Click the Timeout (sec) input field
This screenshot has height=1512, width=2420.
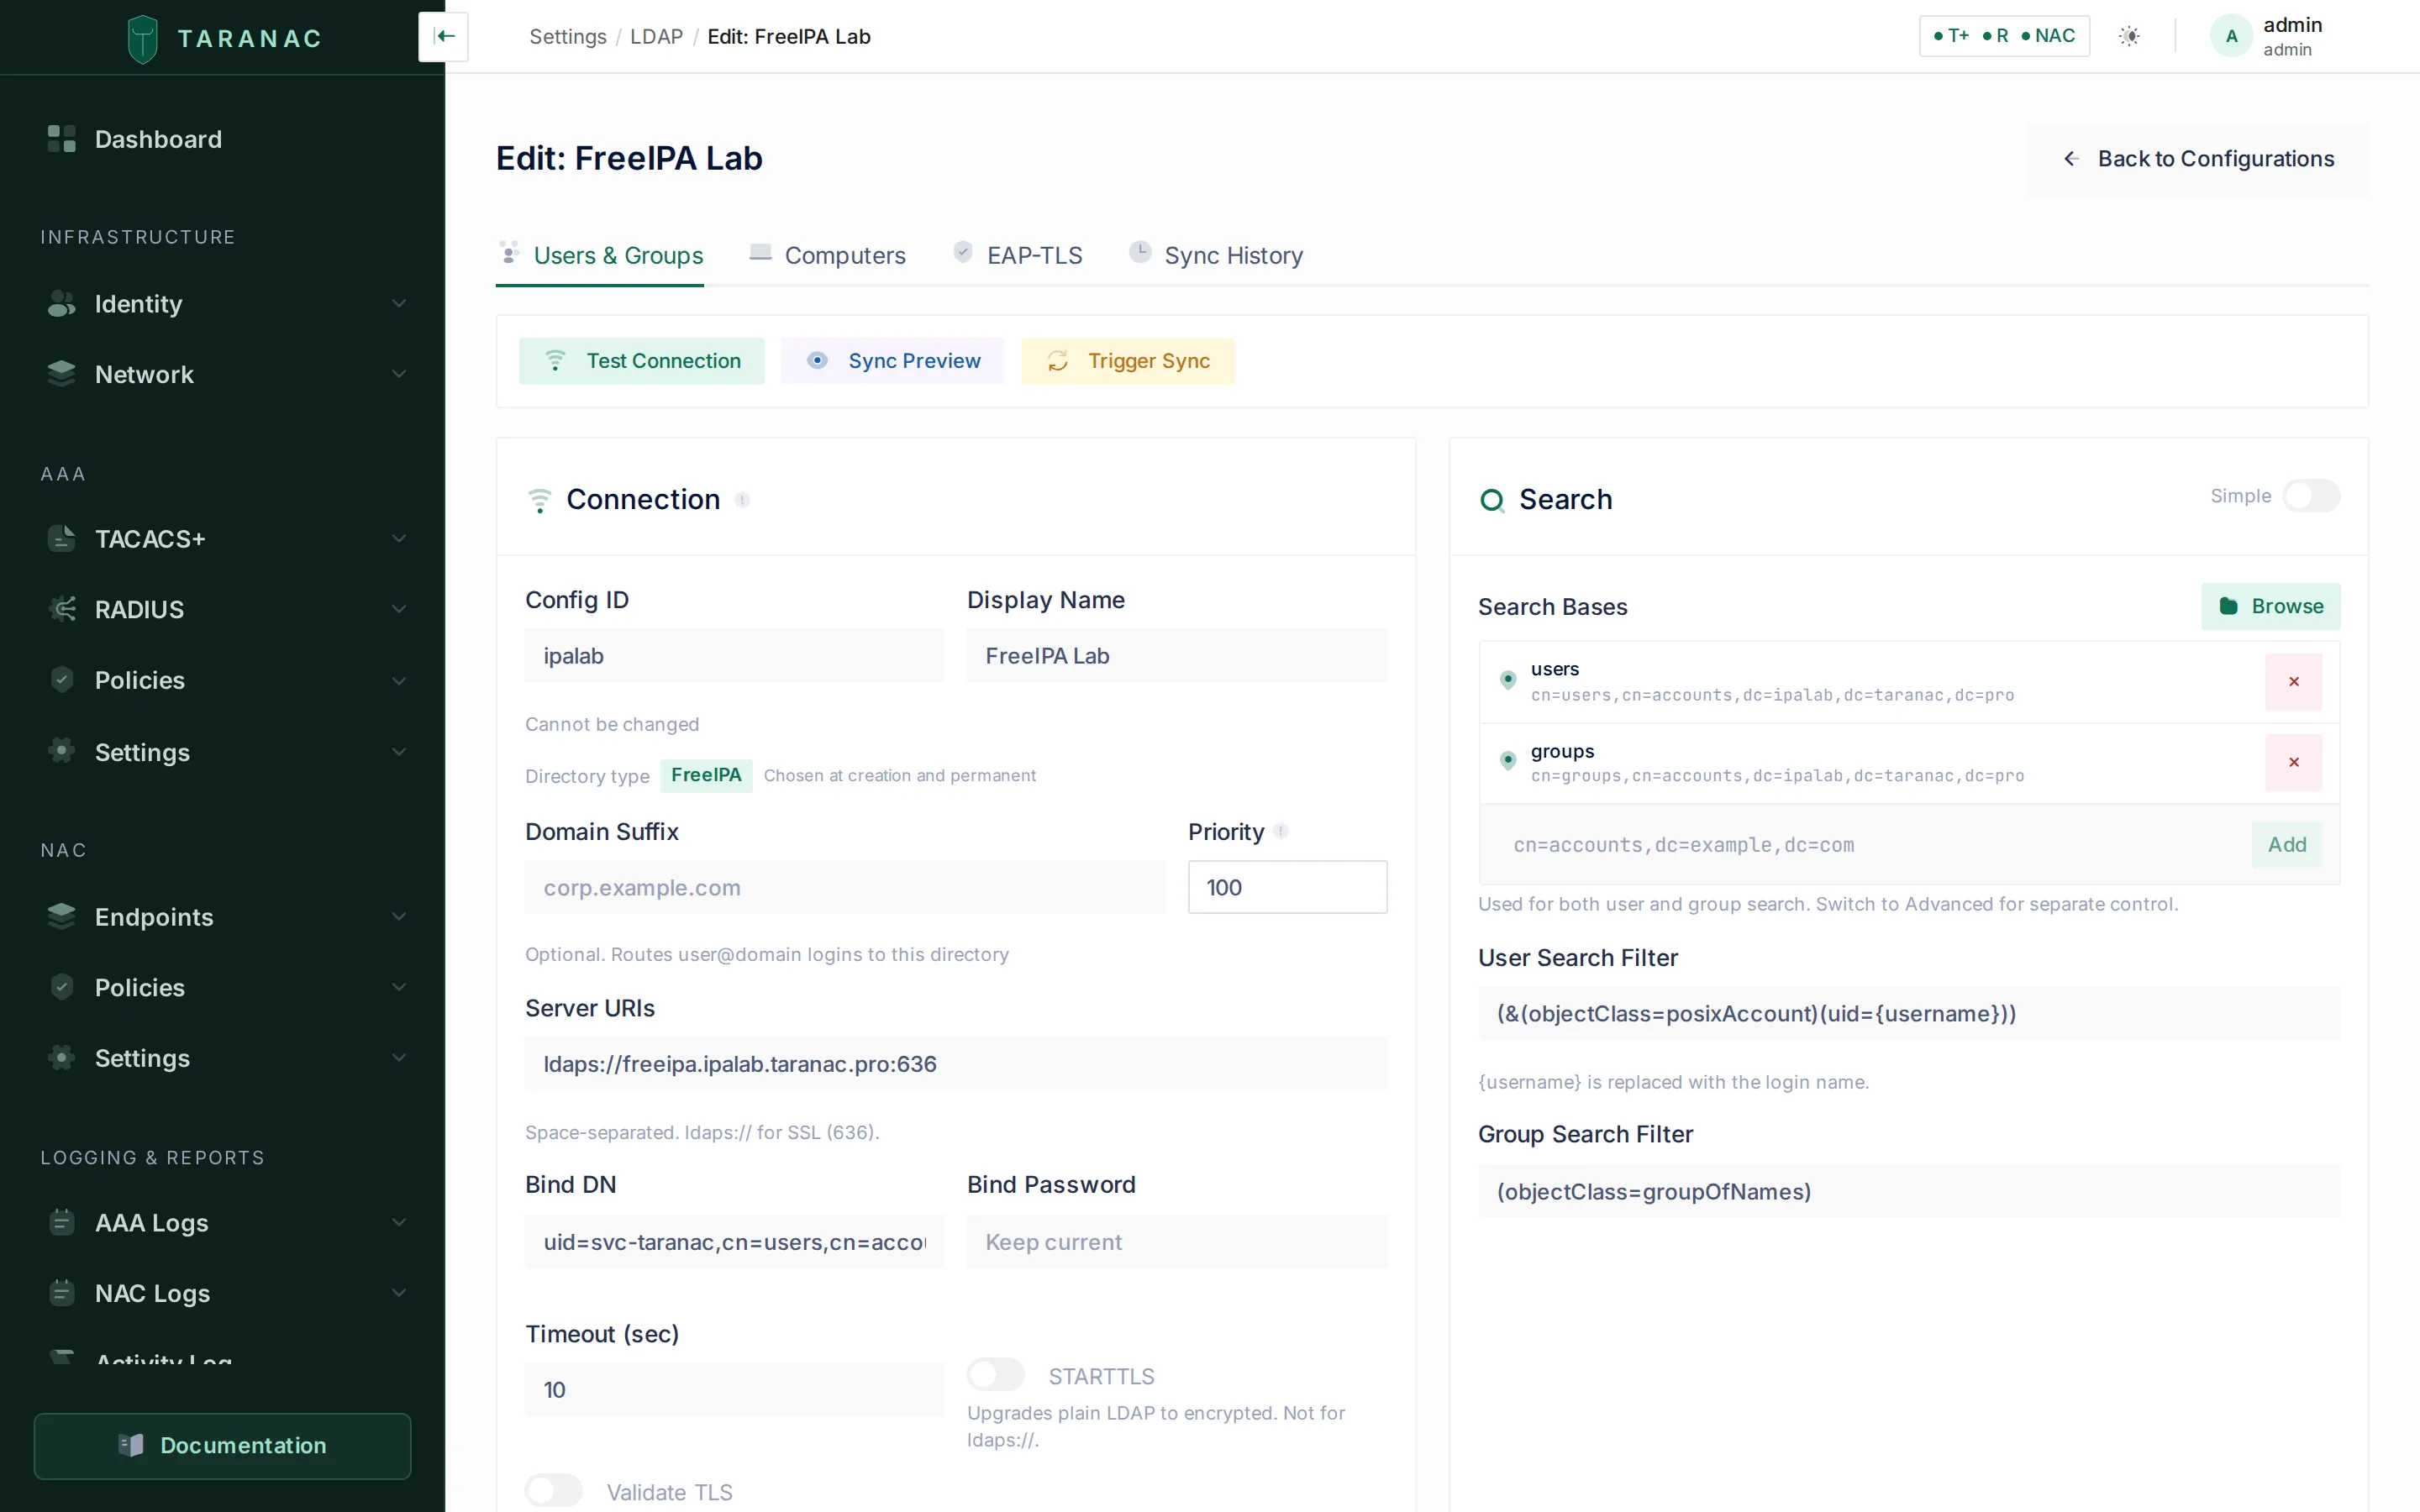point(734,1390)
